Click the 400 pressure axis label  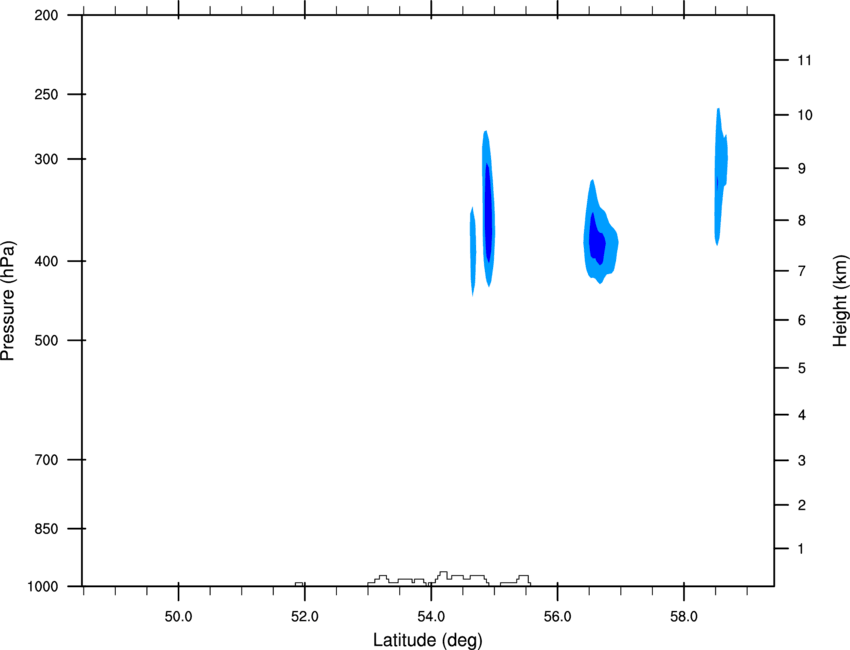[x=46, y=261]
